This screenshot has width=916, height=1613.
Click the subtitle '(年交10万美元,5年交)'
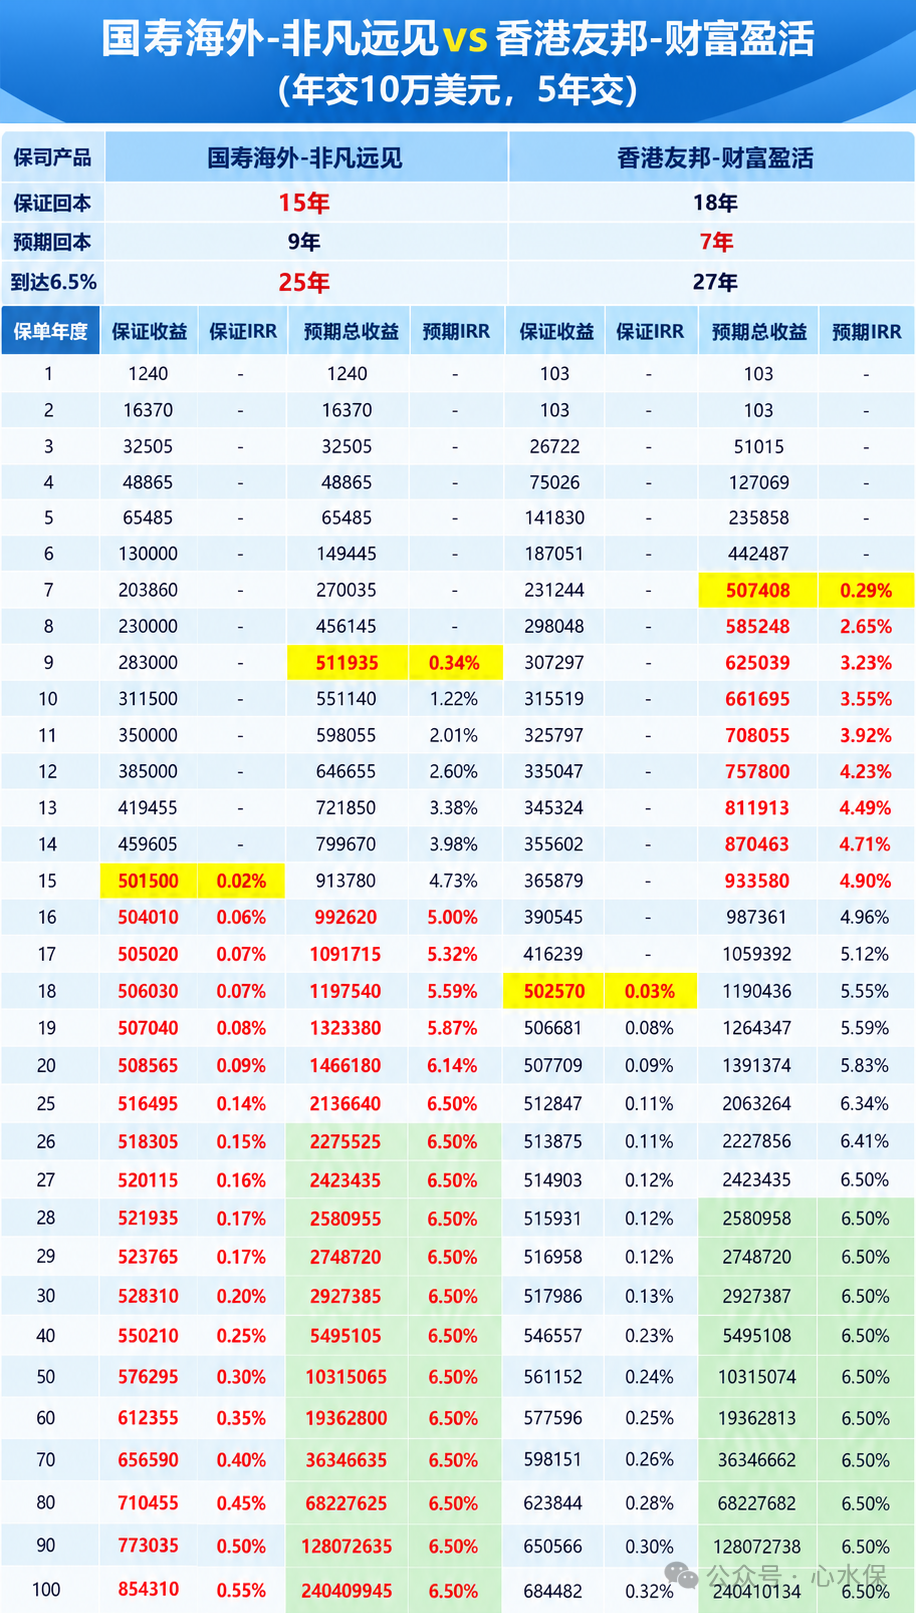click(x=458, y=90)
